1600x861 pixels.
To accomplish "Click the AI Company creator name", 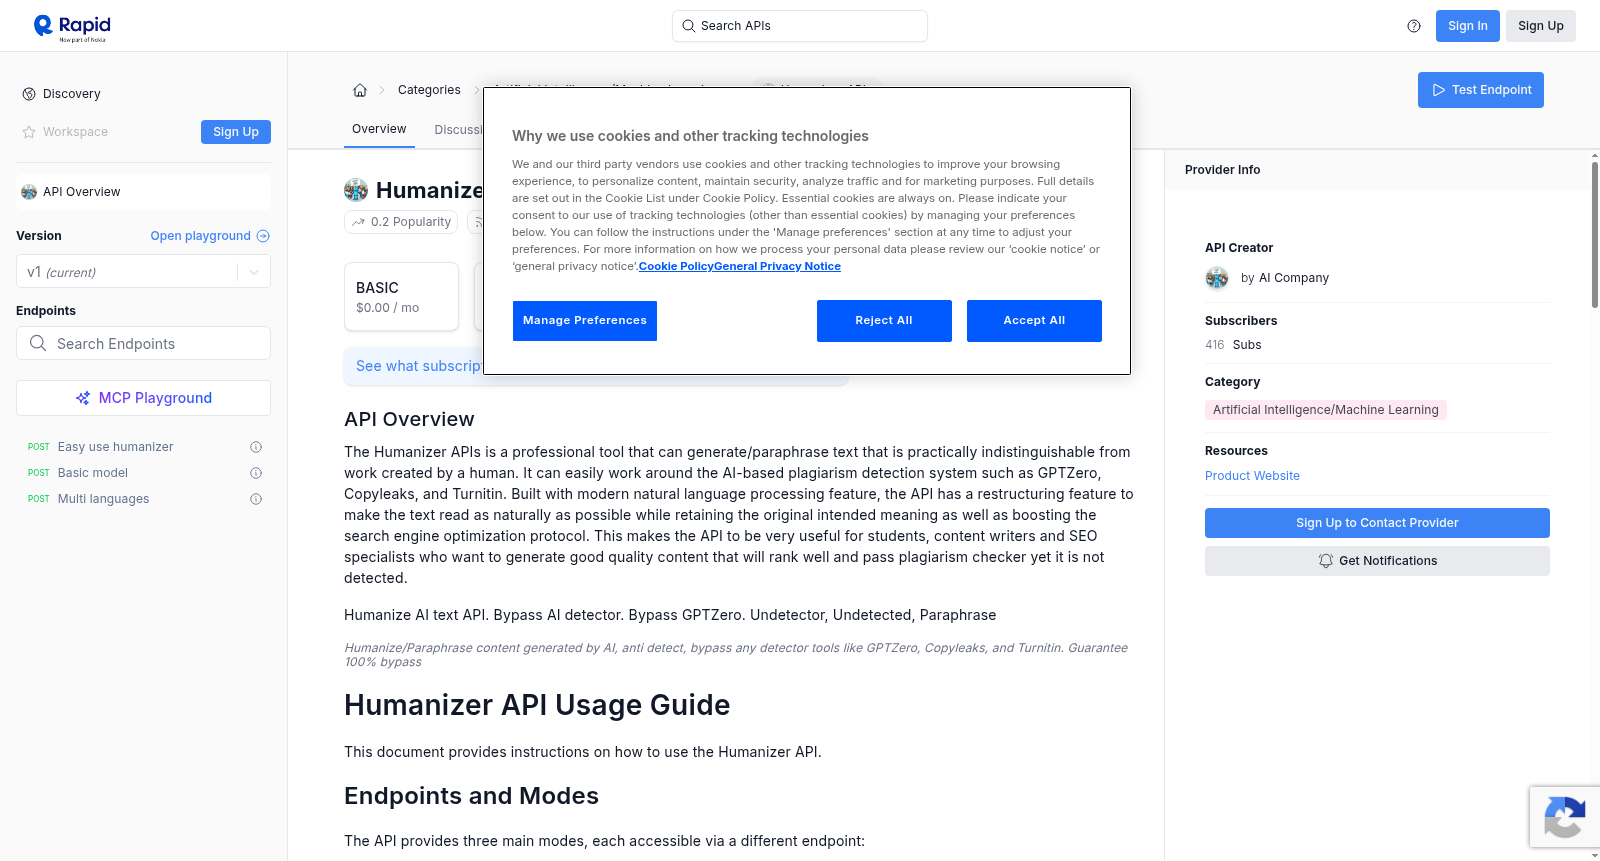I will [1294, 278].
